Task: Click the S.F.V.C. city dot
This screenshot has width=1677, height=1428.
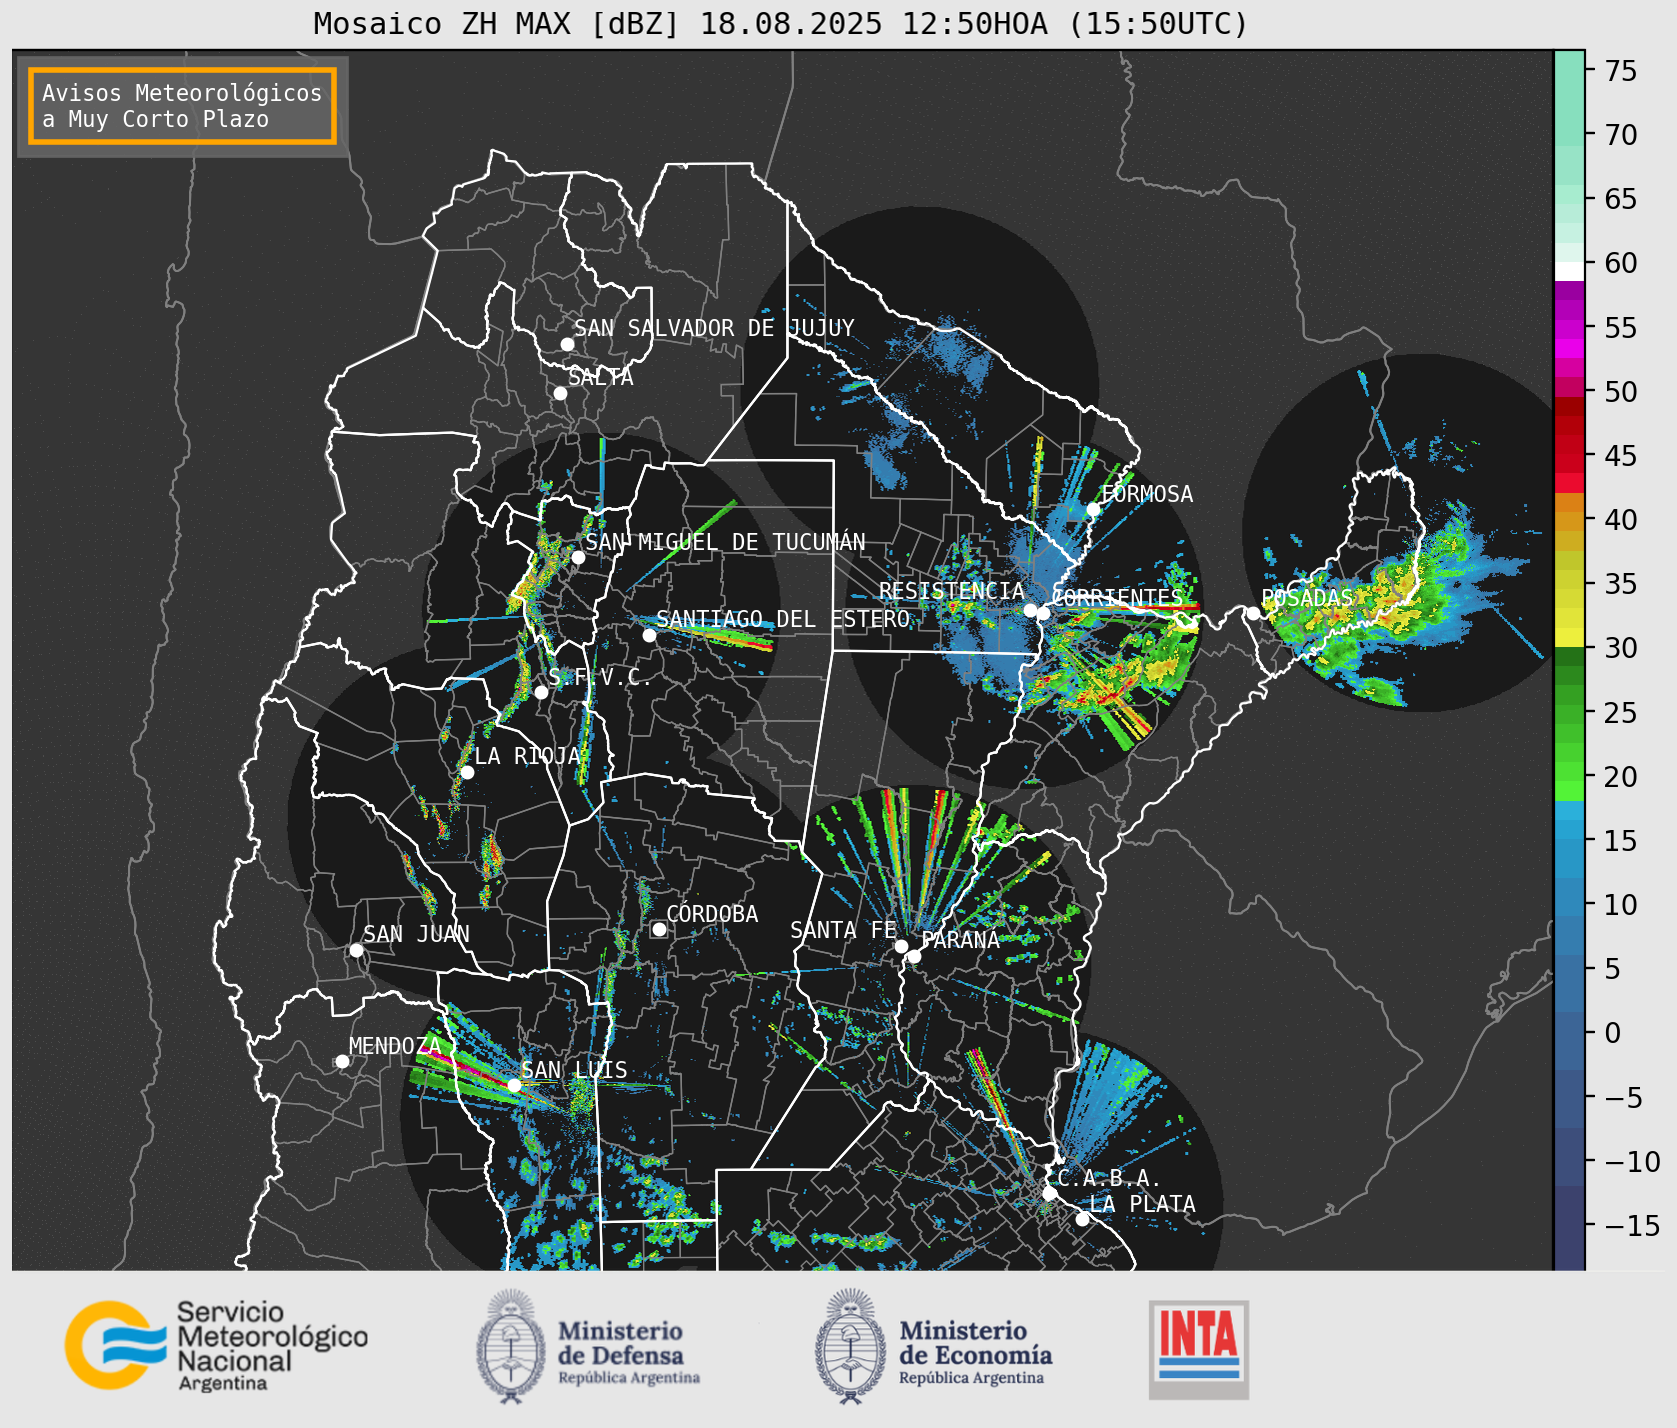Action: click(x=541, y=692)
